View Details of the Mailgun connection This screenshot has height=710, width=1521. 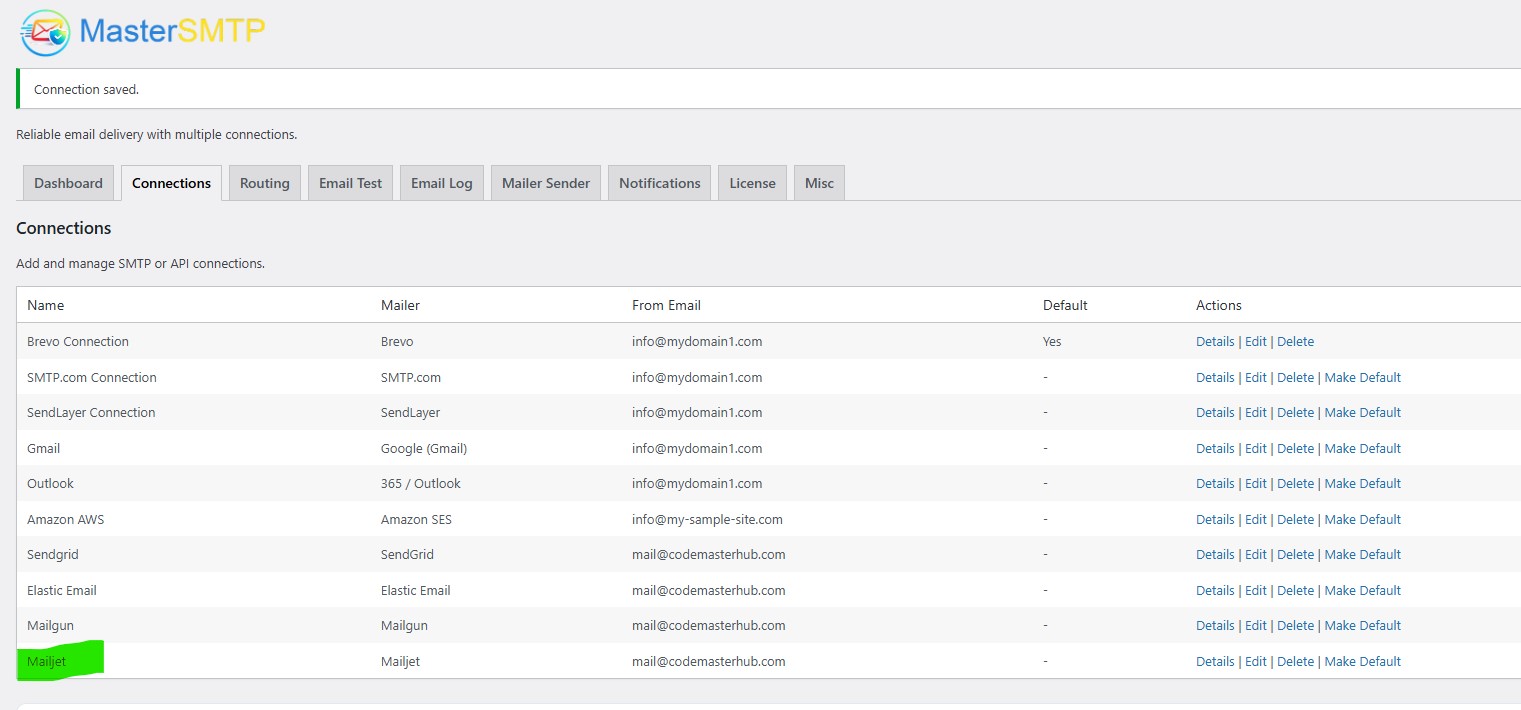pyautogui.click(x=1214, y=626)
